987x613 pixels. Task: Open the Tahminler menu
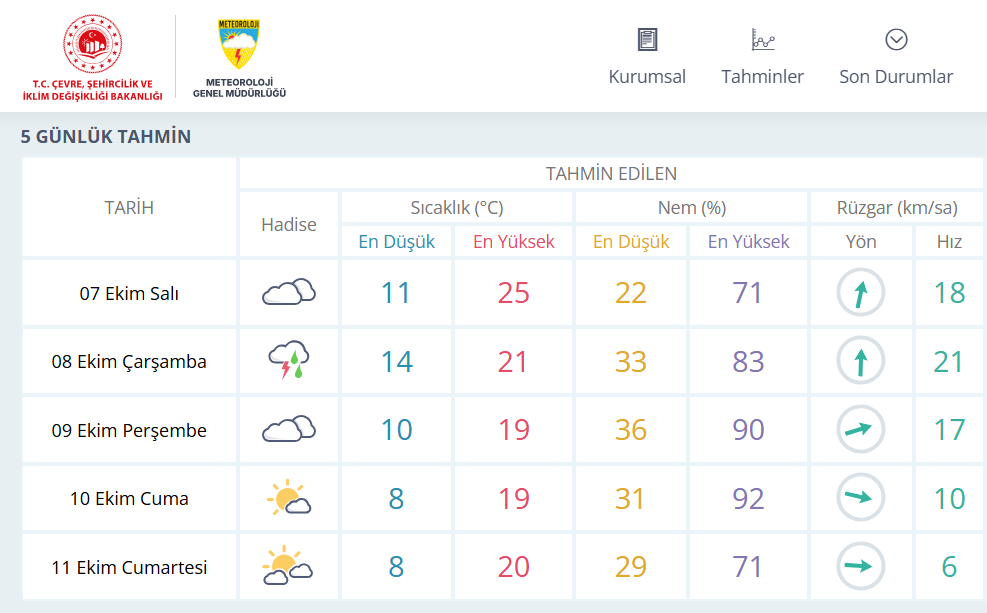coord(762,77)
